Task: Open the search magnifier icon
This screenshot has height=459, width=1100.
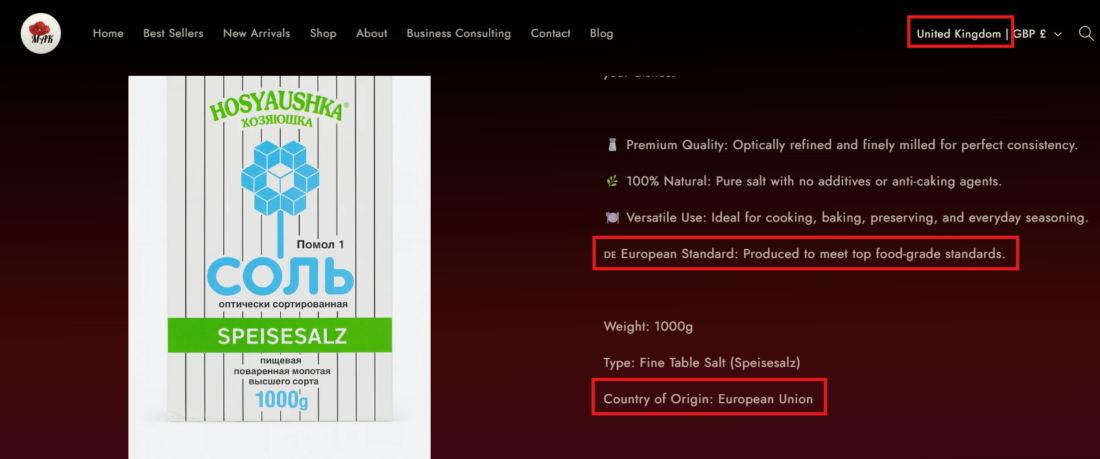Action: [1085, 33]
